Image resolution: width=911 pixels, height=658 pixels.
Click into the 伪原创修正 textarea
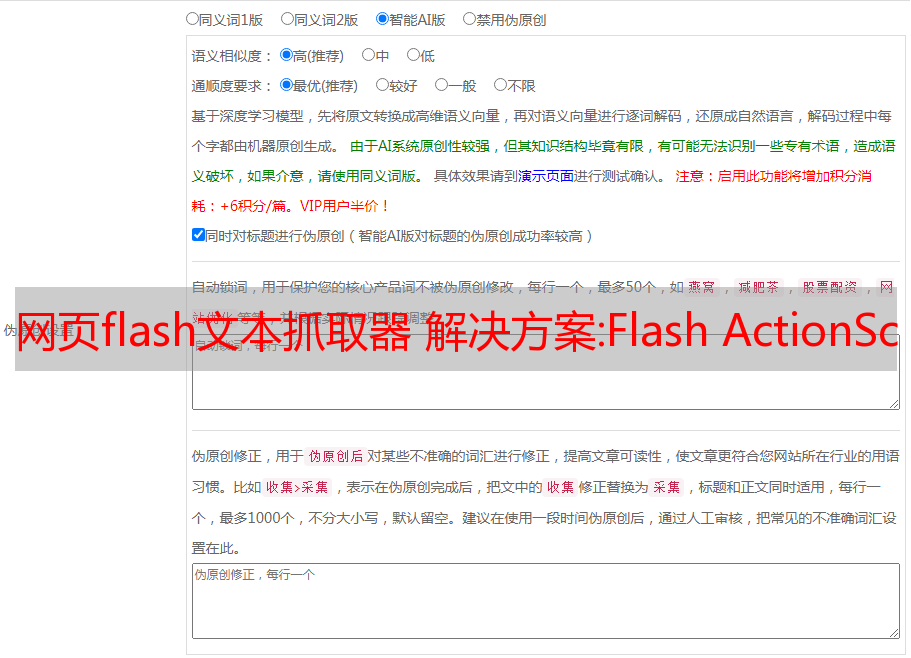pos(546,601)
